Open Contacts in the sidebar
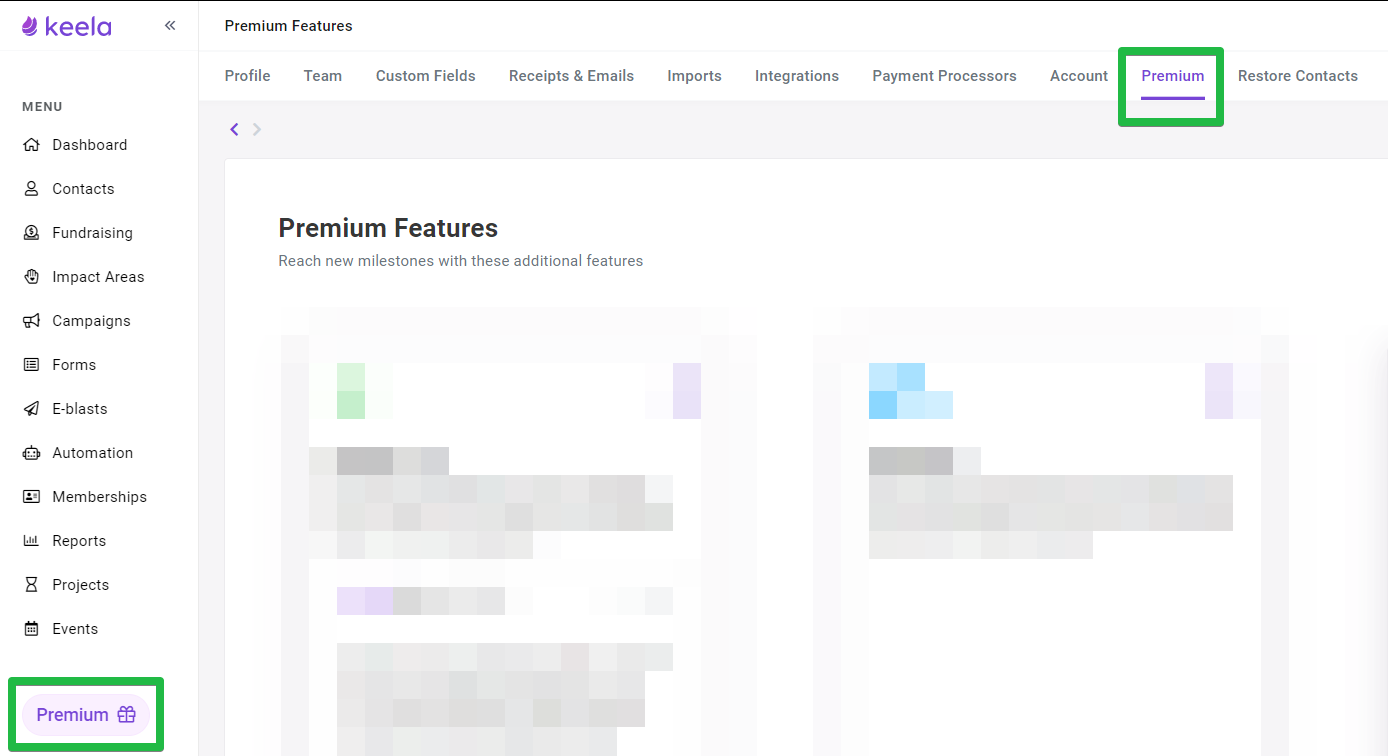Image resolution: width=1388 pixels, height=756 pixels. tap(83, 189)
